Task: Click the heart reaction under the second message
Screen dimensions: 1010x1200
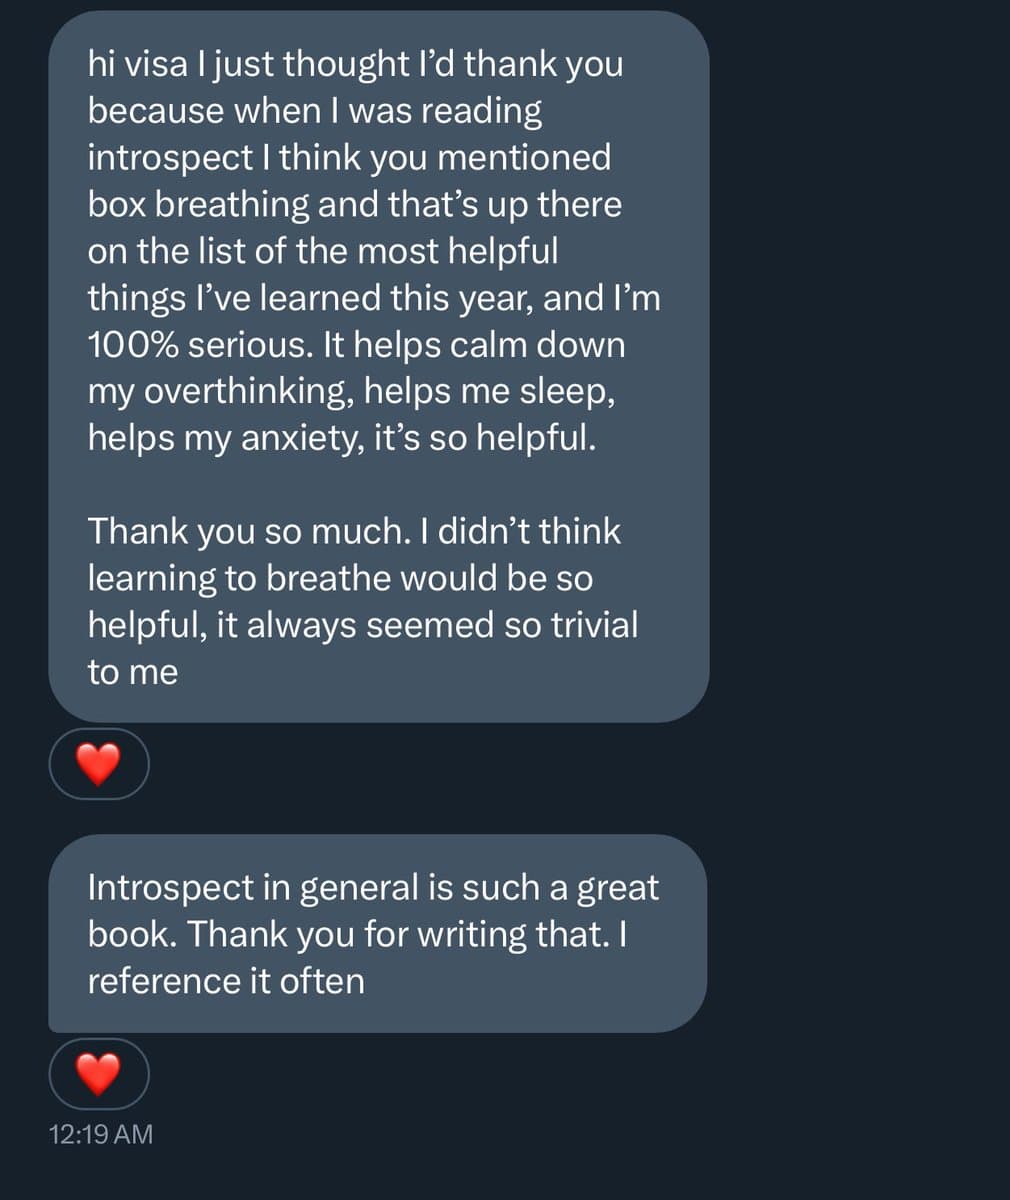Action: click(x=98, y=1075)
